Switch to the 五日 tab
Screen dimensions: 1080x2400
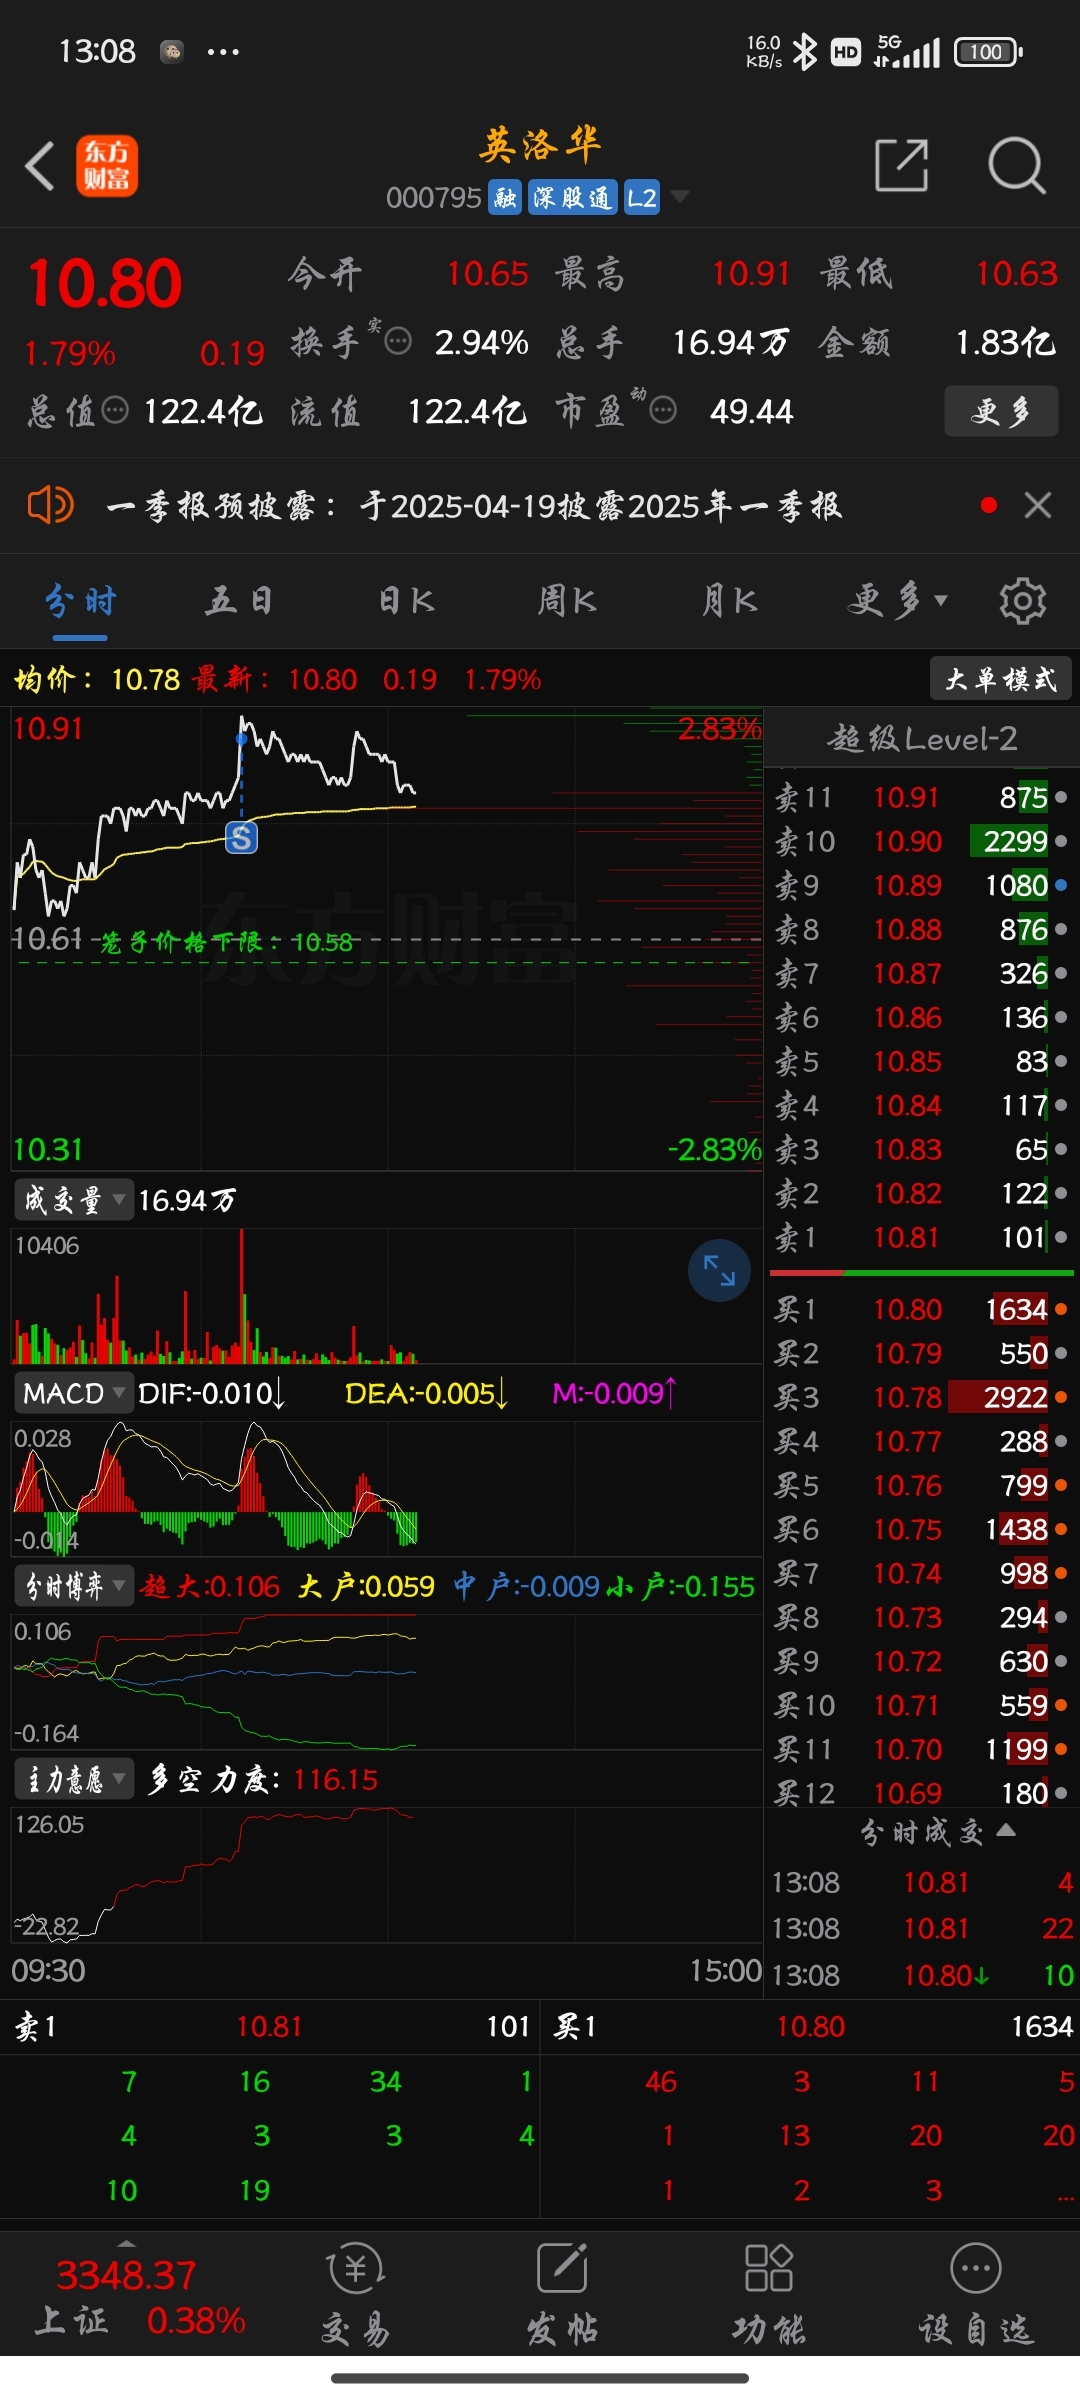tap(239, 601)
